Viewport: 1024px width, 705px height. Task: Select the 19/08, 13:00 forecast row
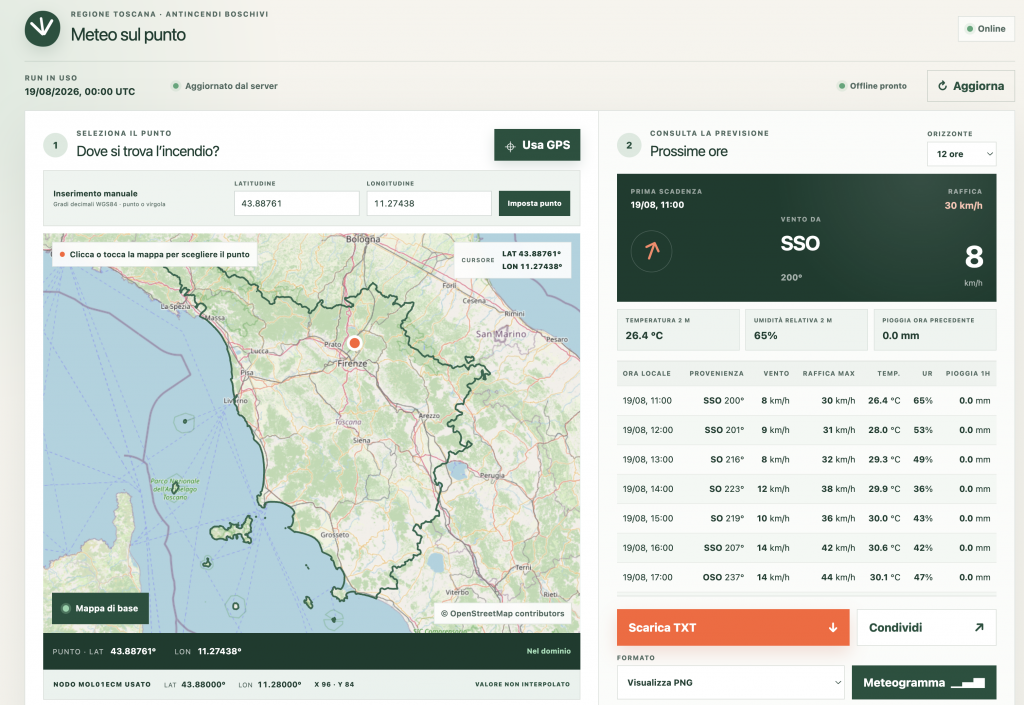tap(807, 460)
